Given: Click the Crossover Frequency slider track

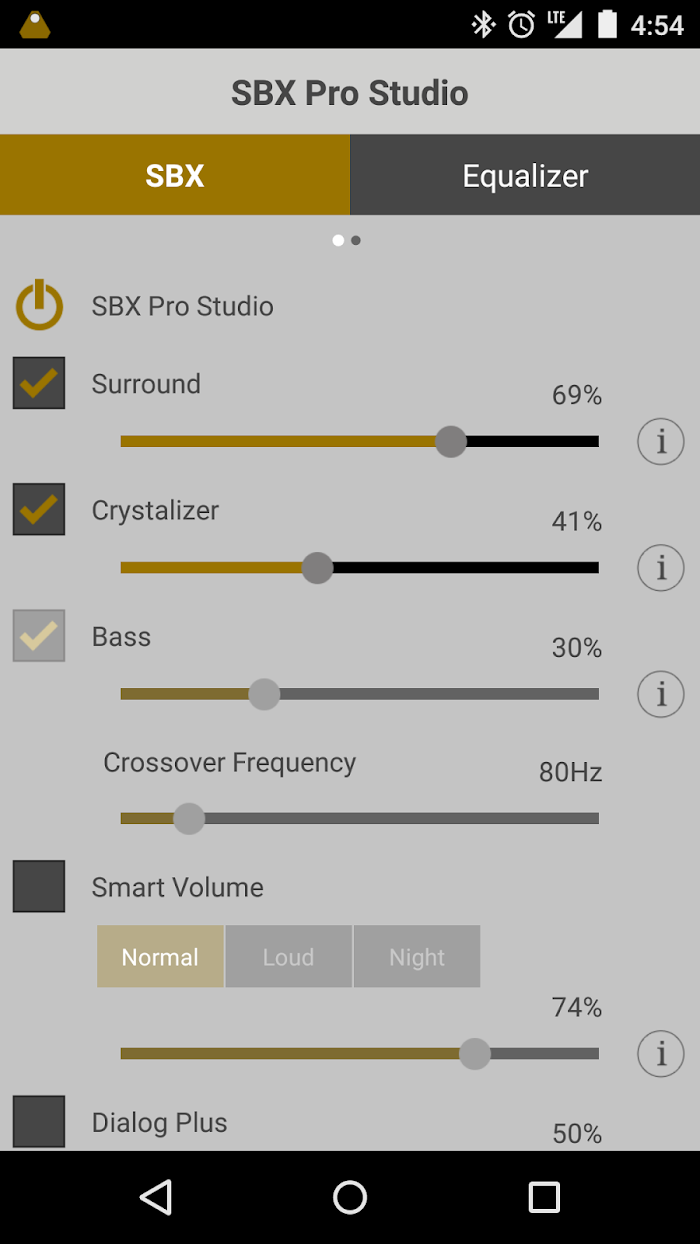Looking at the screenshot, I should click(x=360, y=818).
